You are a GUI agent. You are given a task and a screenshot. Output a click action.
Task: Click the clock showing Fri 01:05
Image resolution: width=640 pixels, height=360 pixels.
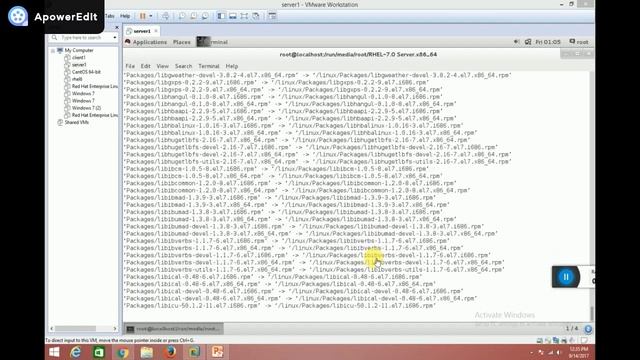click(548, 42)
